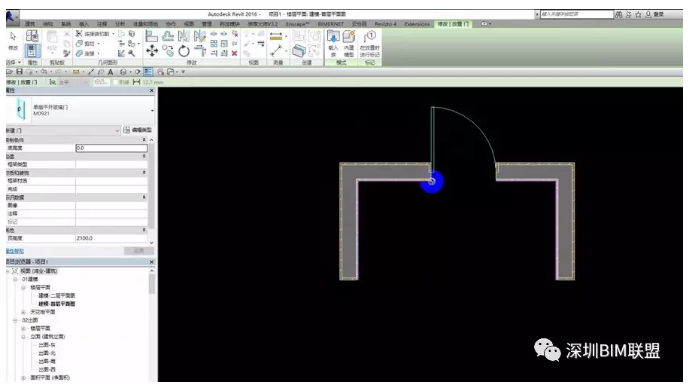
Task: Select the 建模-首层平面图 view
Action: (57, 304)
